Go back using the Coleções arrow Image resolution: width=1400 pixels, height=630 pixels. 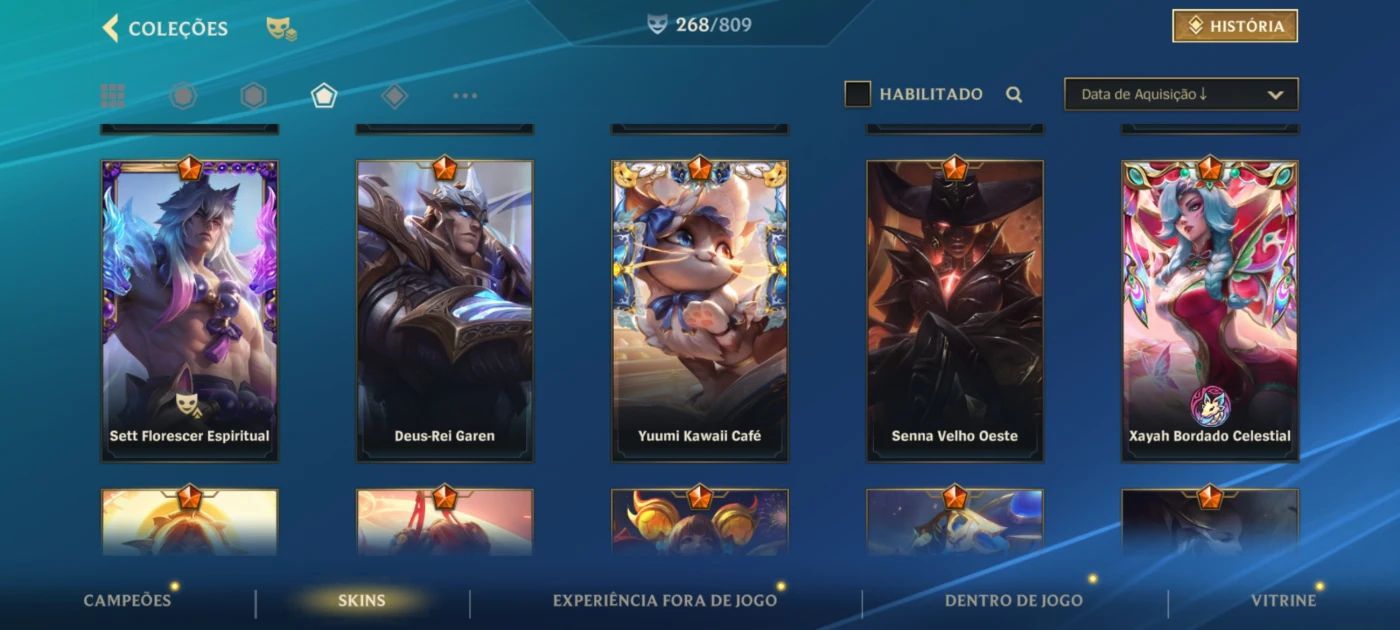point(111,28)
